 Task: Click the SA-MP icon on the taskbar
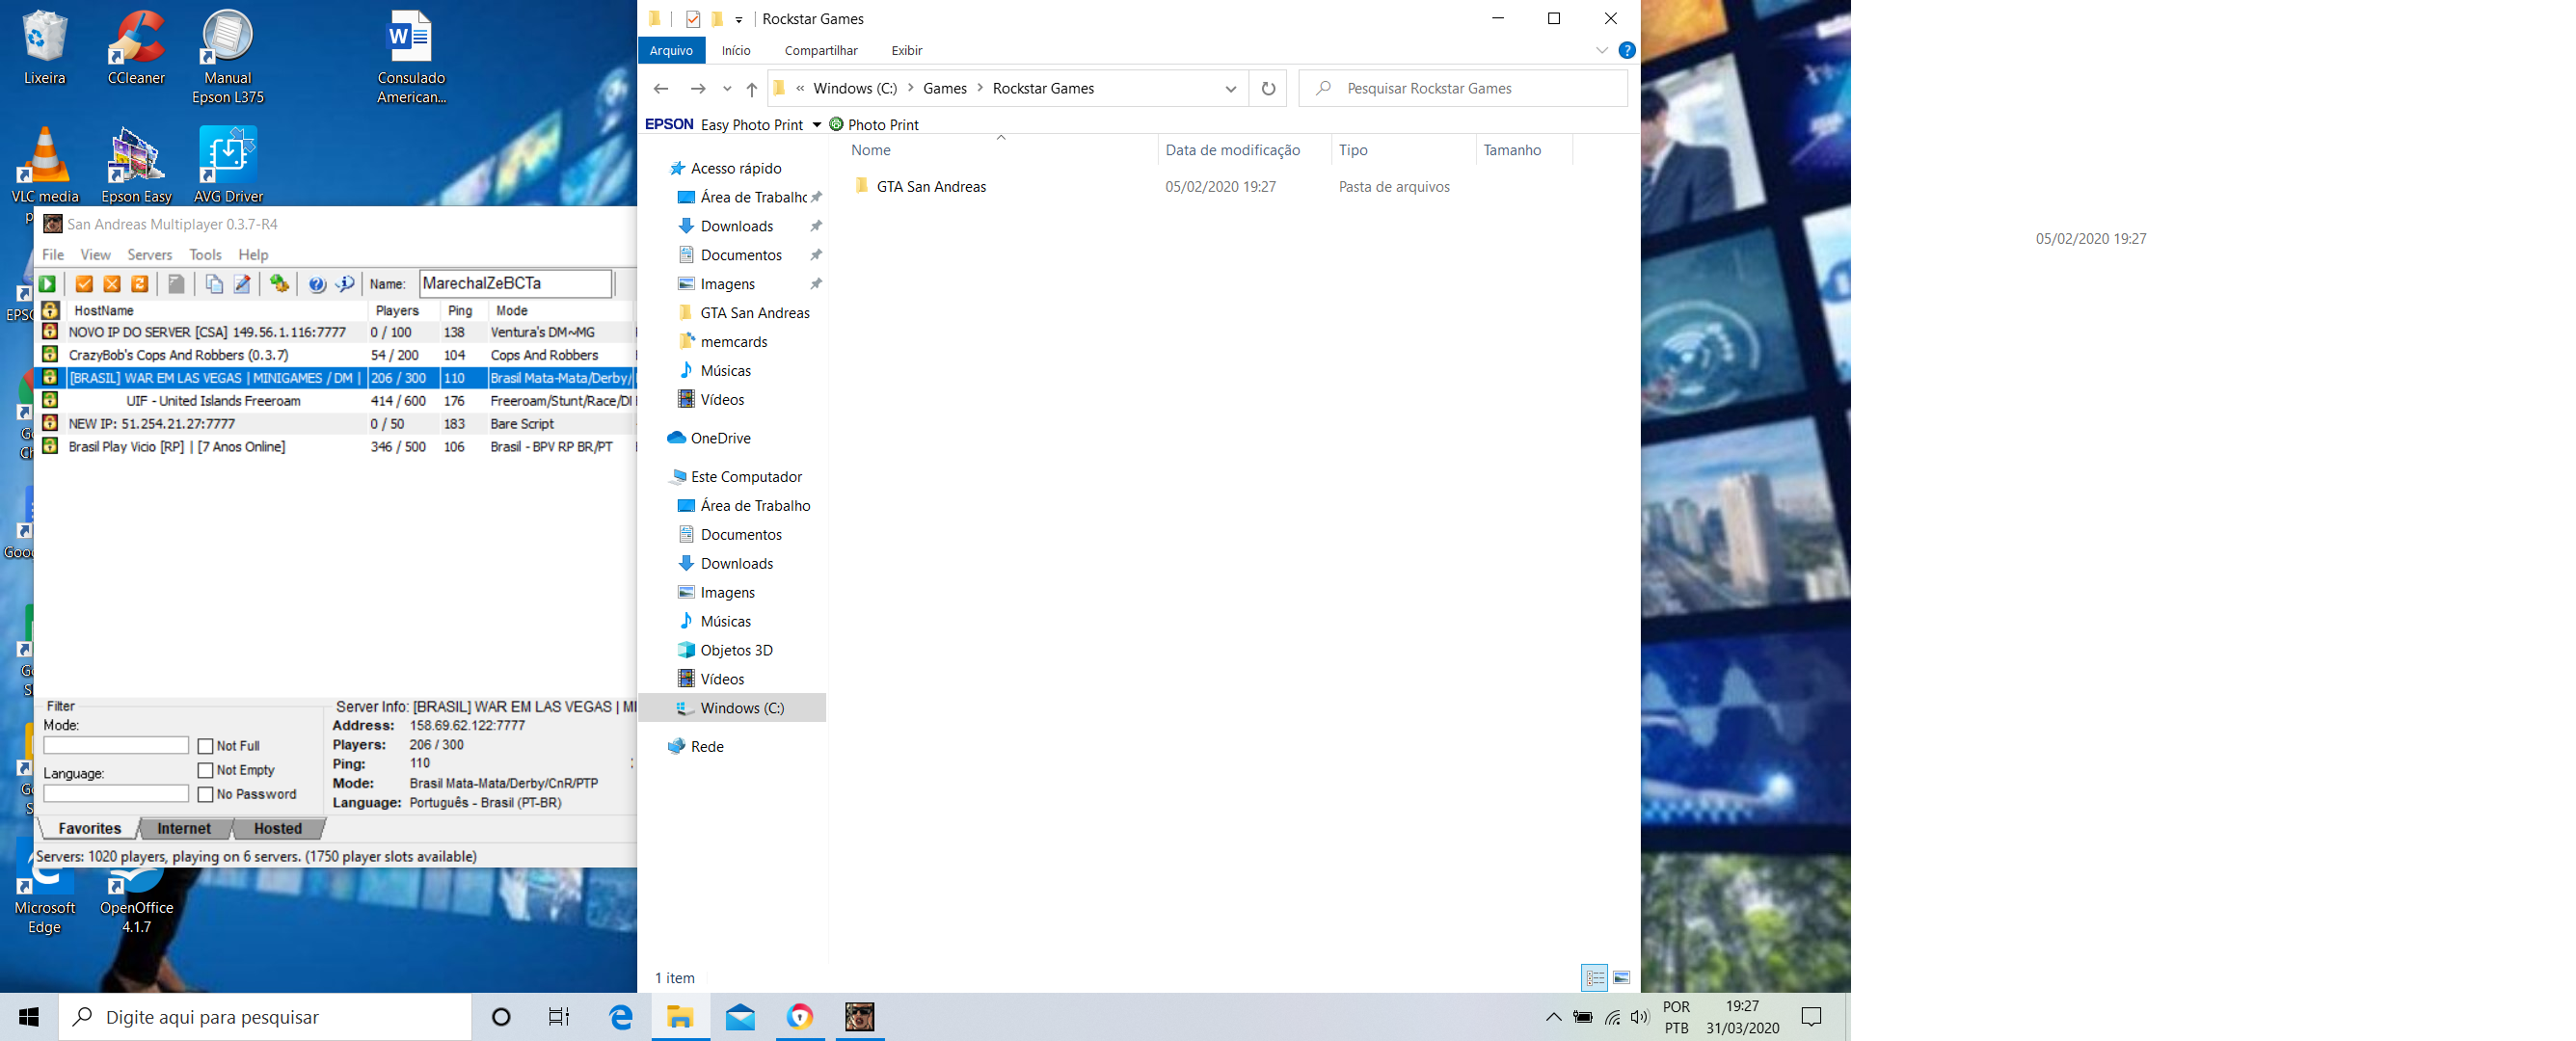[x=860, y=1017]
